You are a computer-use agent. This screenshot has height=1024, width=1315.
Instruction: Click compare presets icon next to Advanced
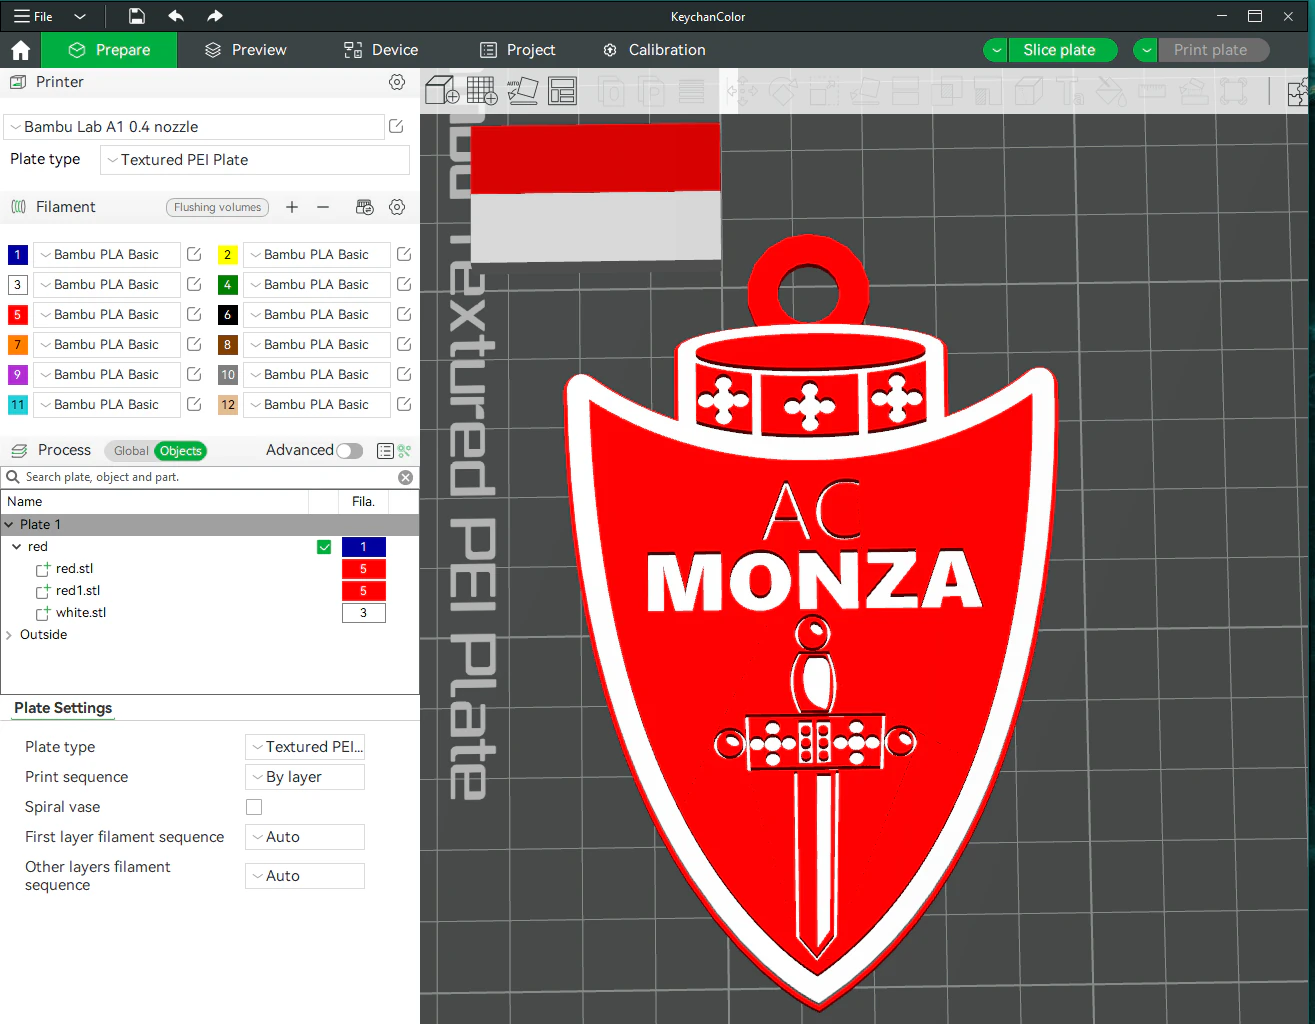pyautogui.click(x=404, y=451)
